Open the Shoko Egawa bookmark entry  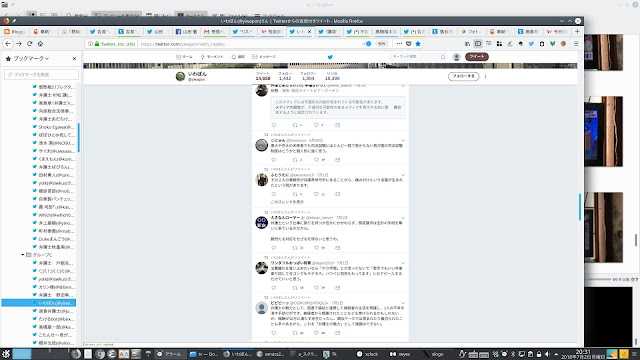pos(54,127)
